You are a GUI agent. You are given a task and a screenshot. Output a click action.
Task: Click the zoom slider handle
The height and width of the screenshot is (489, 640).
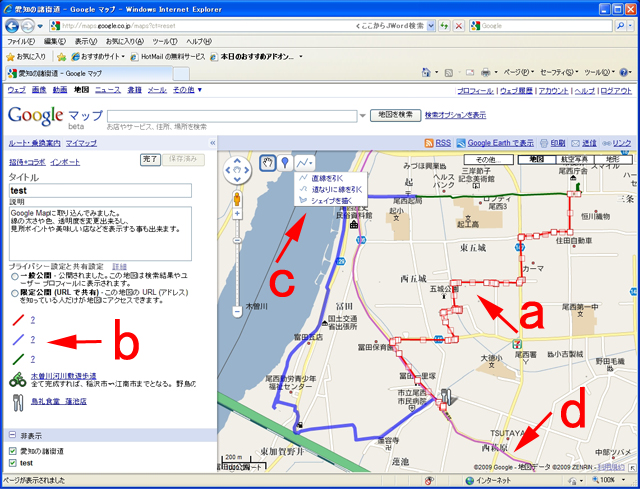coord(237,240)
